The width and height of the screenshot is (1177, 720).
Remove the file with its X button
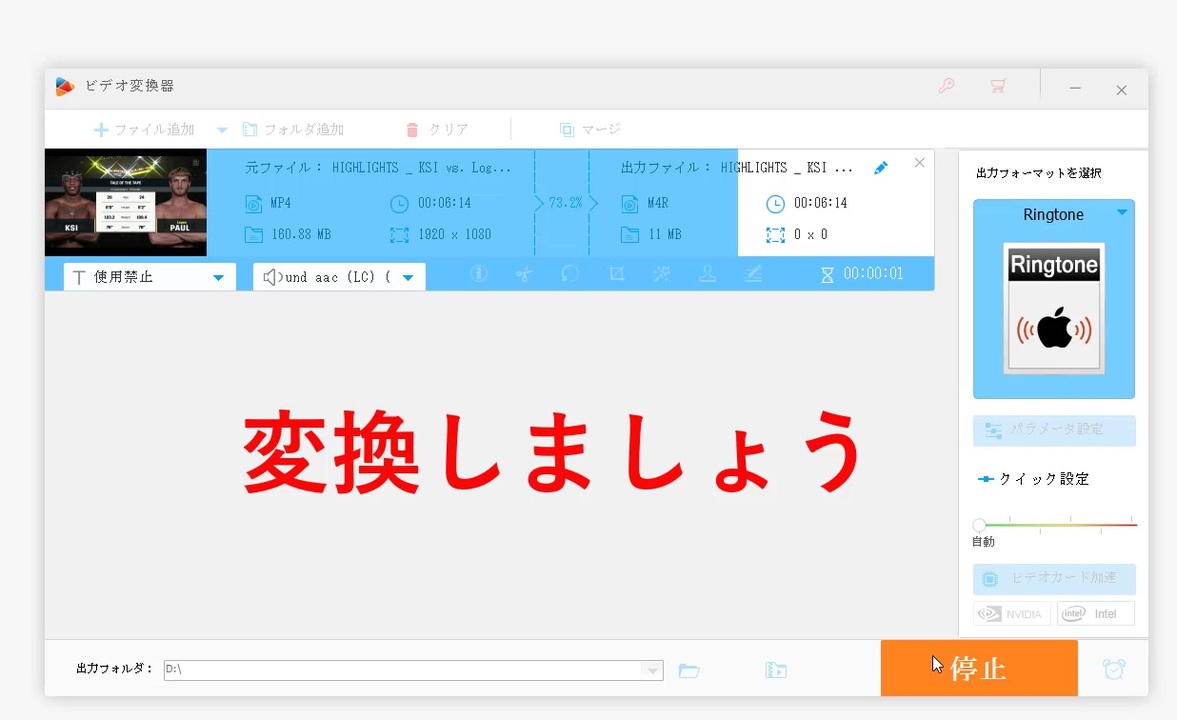coord(920,163)
